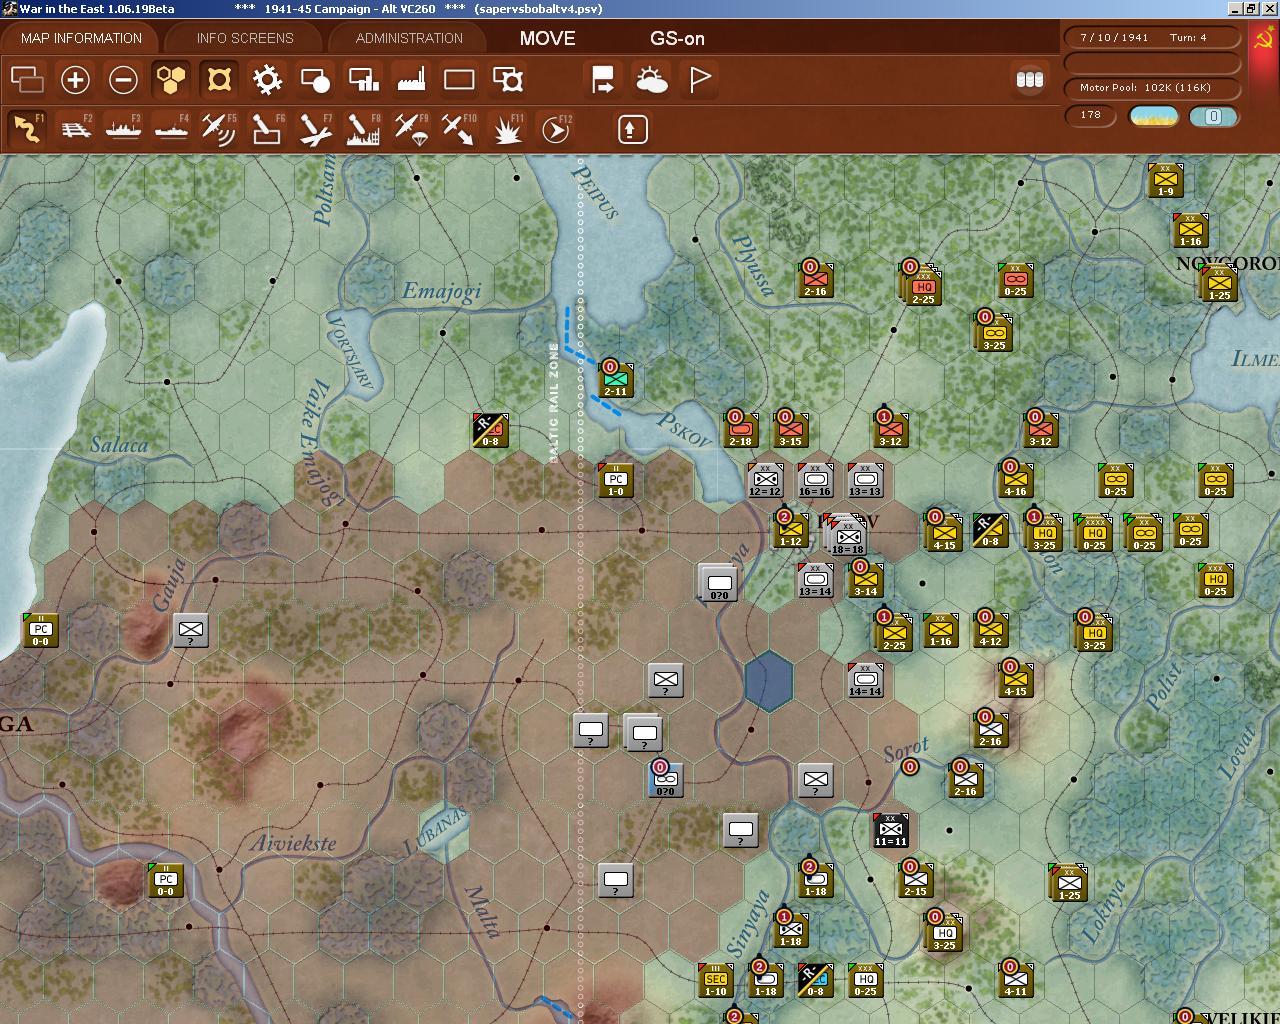Screen dimensions: 1280x1024
Task: Toggle the hex grid display
Action: tap(171, 79)
